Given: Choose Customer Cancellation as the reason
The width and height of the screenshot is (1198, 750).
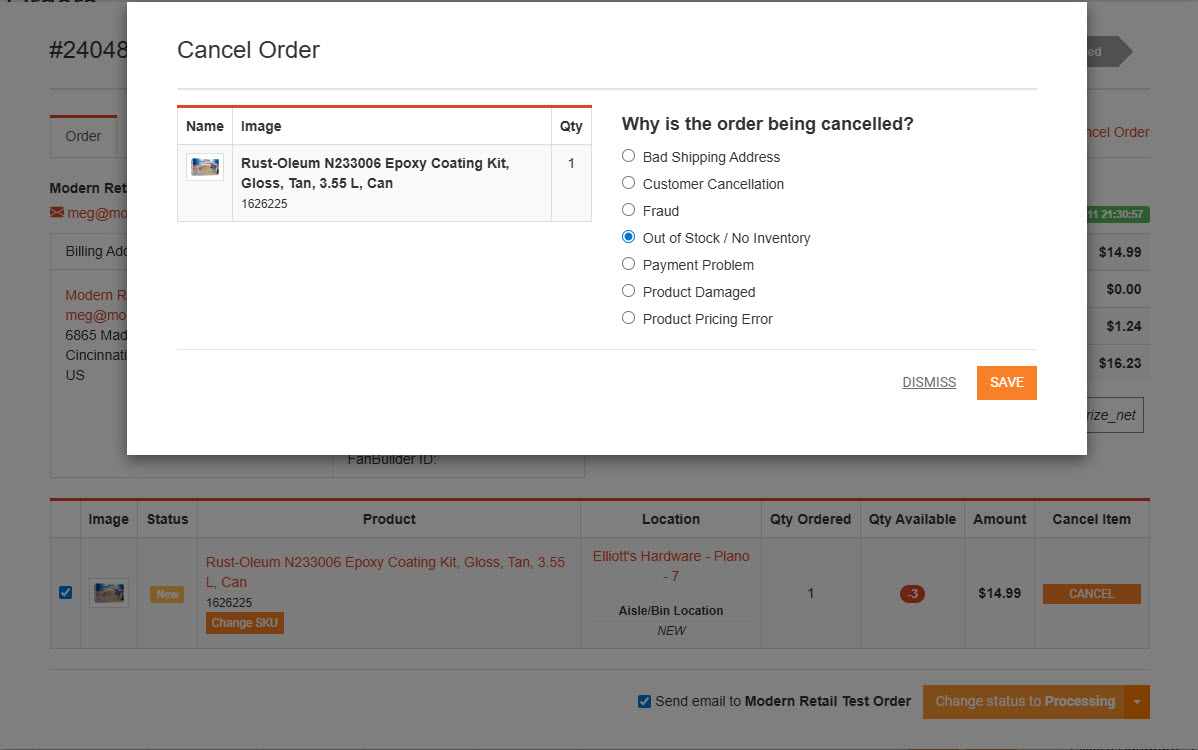Looking at the screenshot, I should pyautogui.click(x=628, y=183).
